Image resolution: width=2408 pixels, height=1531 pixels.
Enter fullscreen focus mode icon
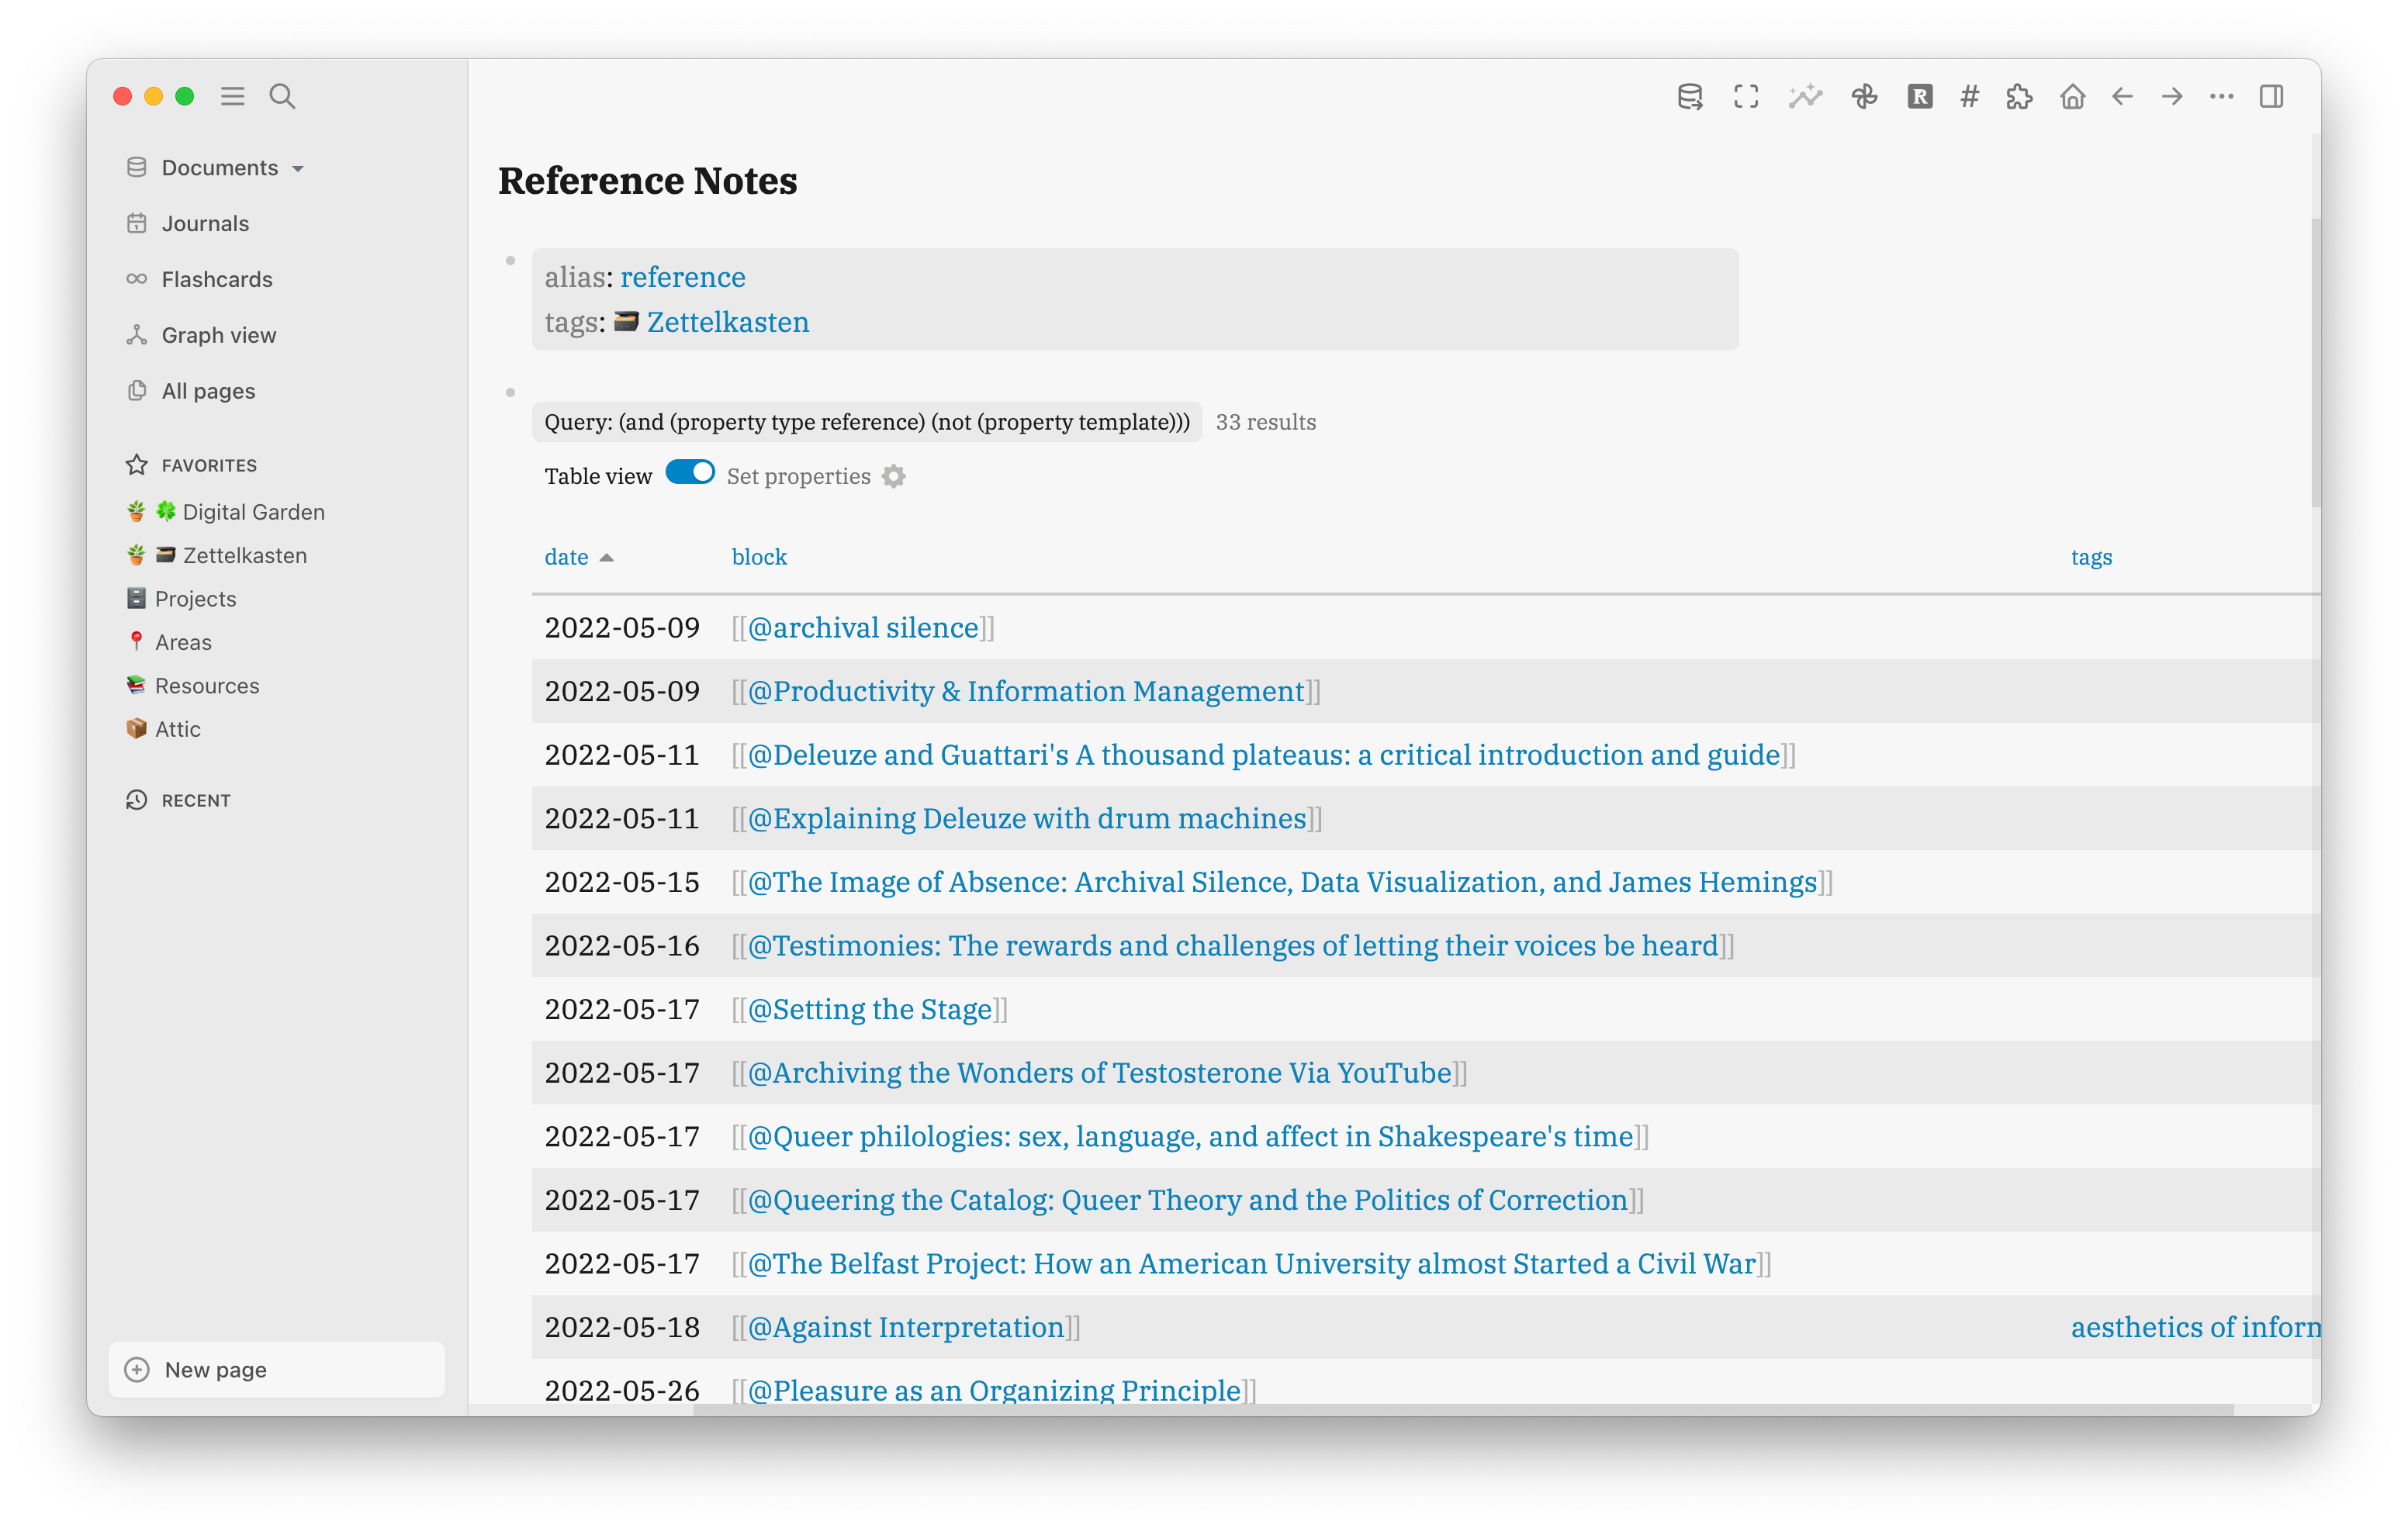(x=1746, y=96)
